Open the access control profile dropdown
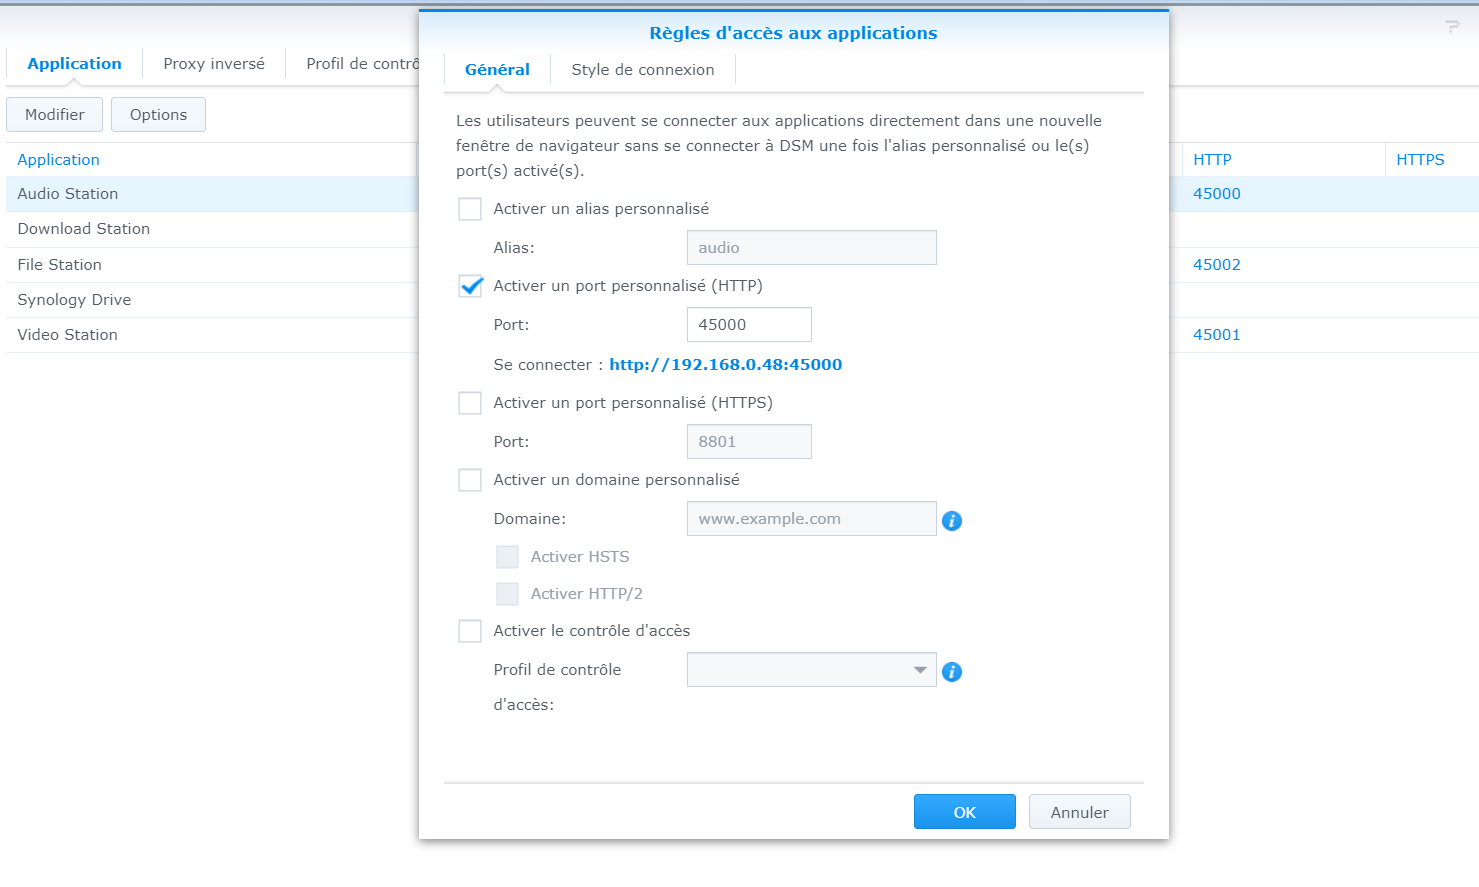This screenshot has height=887, width=1479. click(x=811, y=670)
